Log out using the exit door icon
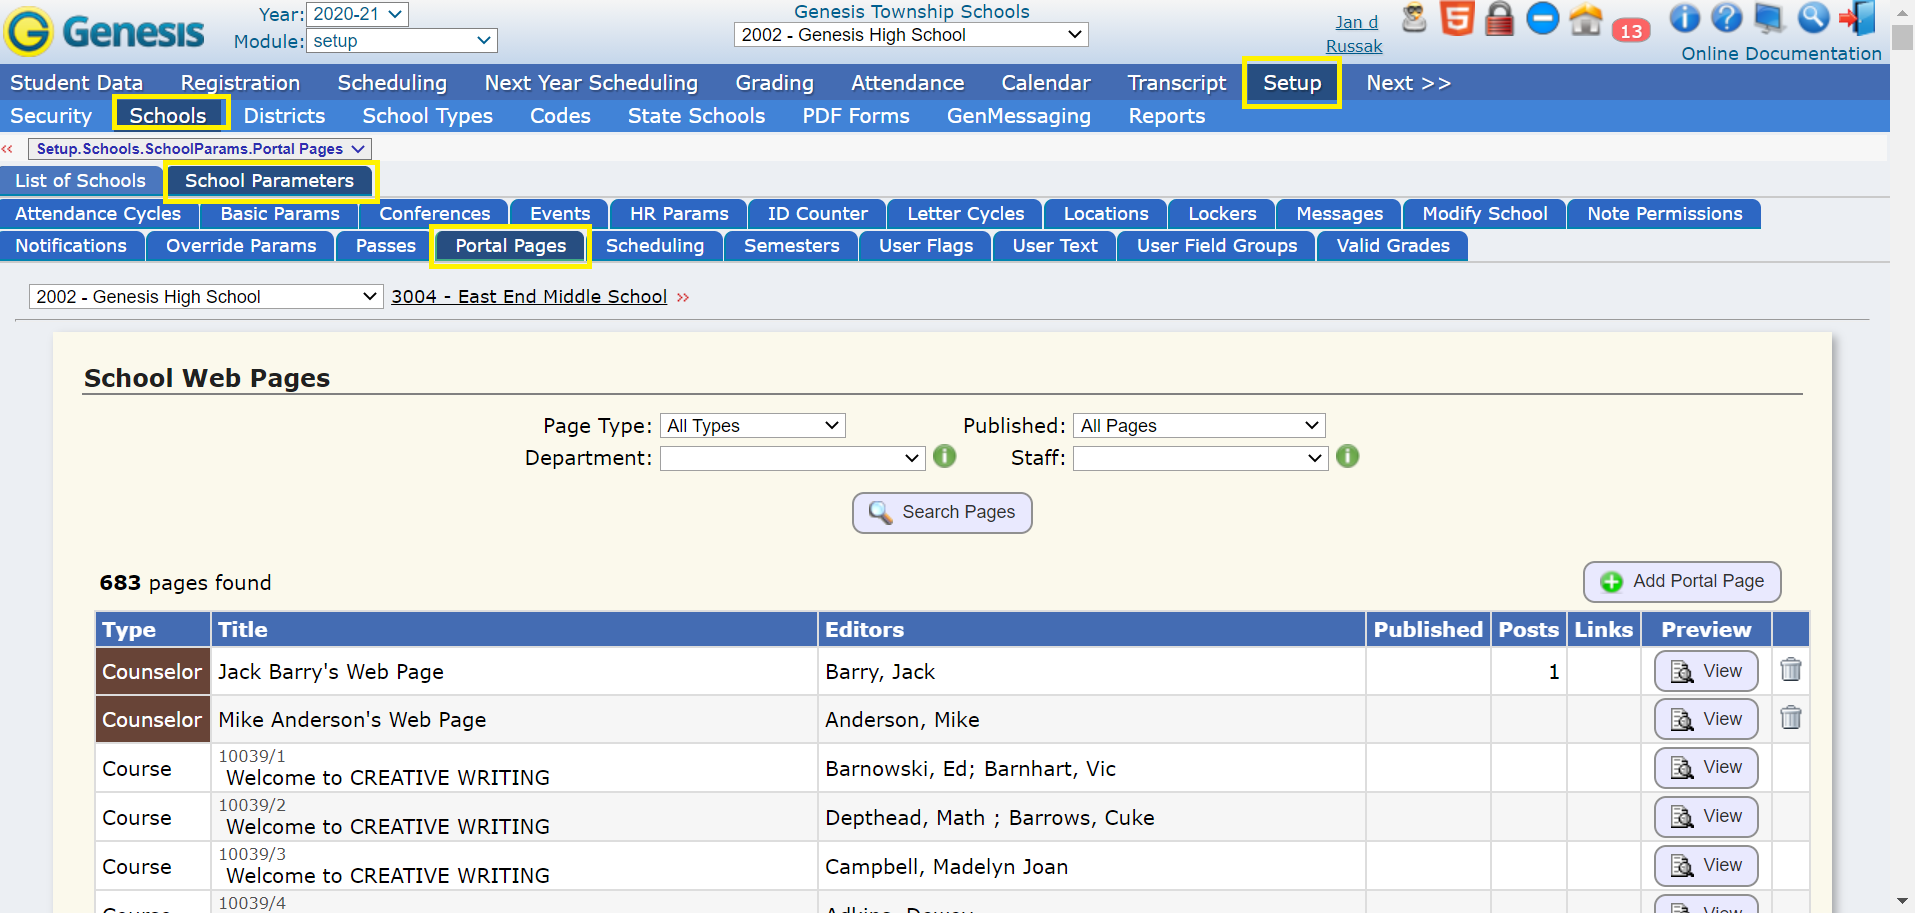Image resolution: width=1915 pixels, height=913 pixels. pos(1858,18)
